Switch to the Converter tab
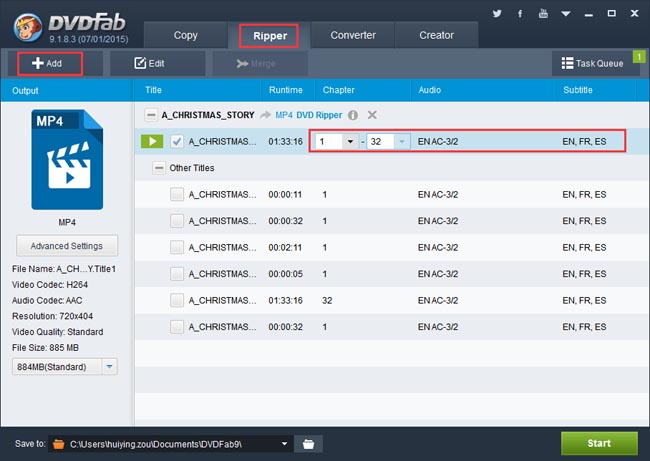Image resolution: width=650 pixels, height=461 pixels. 353,35
